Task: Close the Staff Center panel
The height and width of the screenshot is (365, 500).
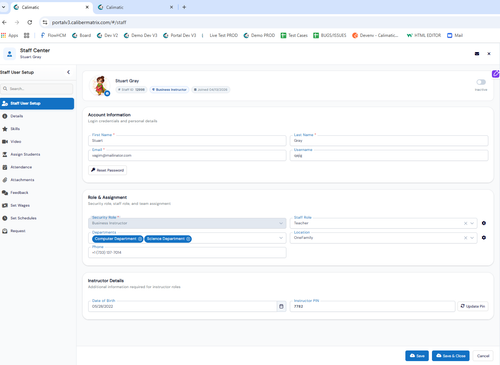Action: click(489, 54)
